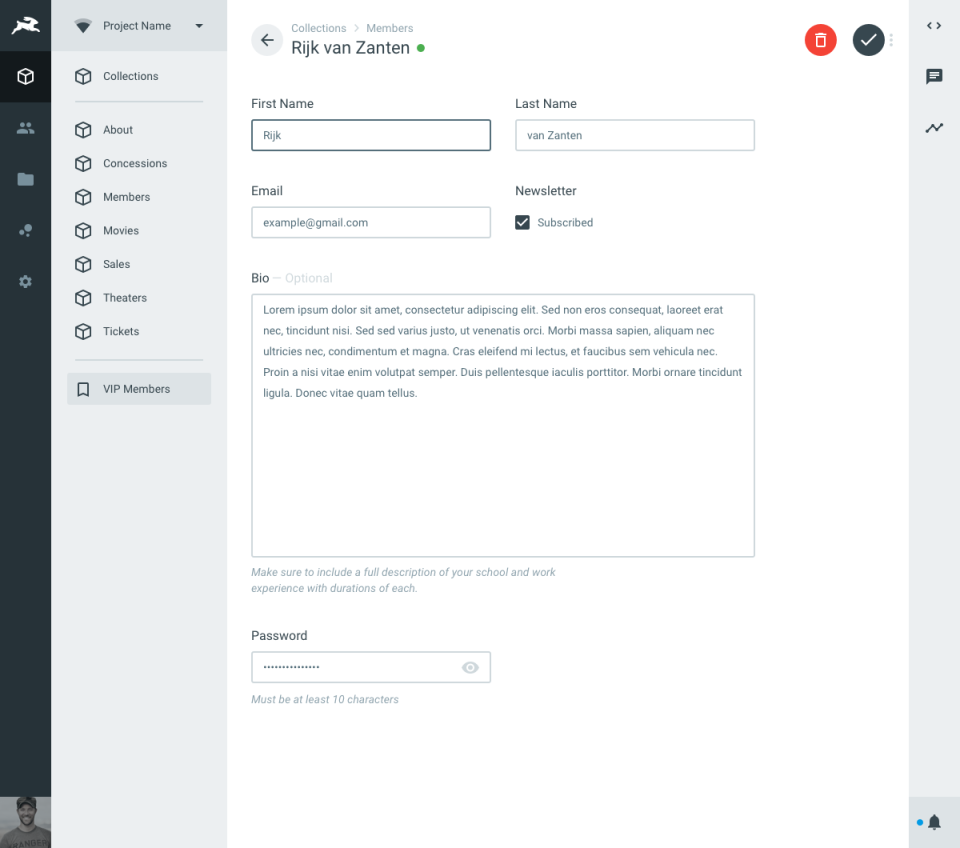Image resolution: width=960 pixels, height=848 pixels.
Task: Click the Members breadcrumb link
Action: pos(389,28)
